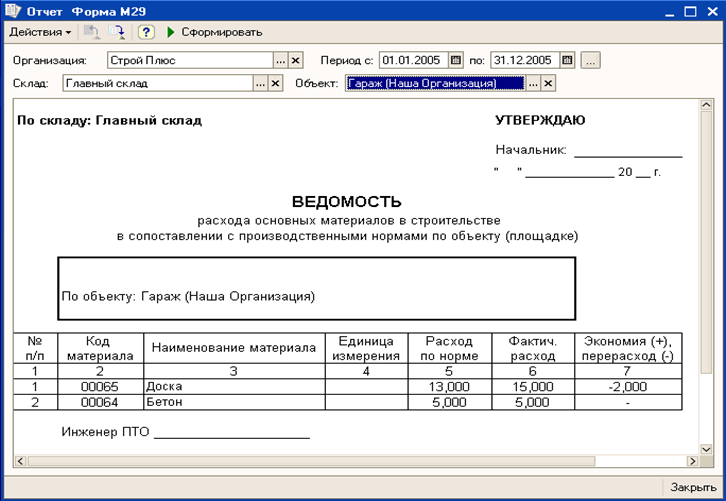The height and width of the screenshot is (501, 726).
Task: Click the restore settings toolbar icon
Action: pyautogui.click(x=91, y=32)
